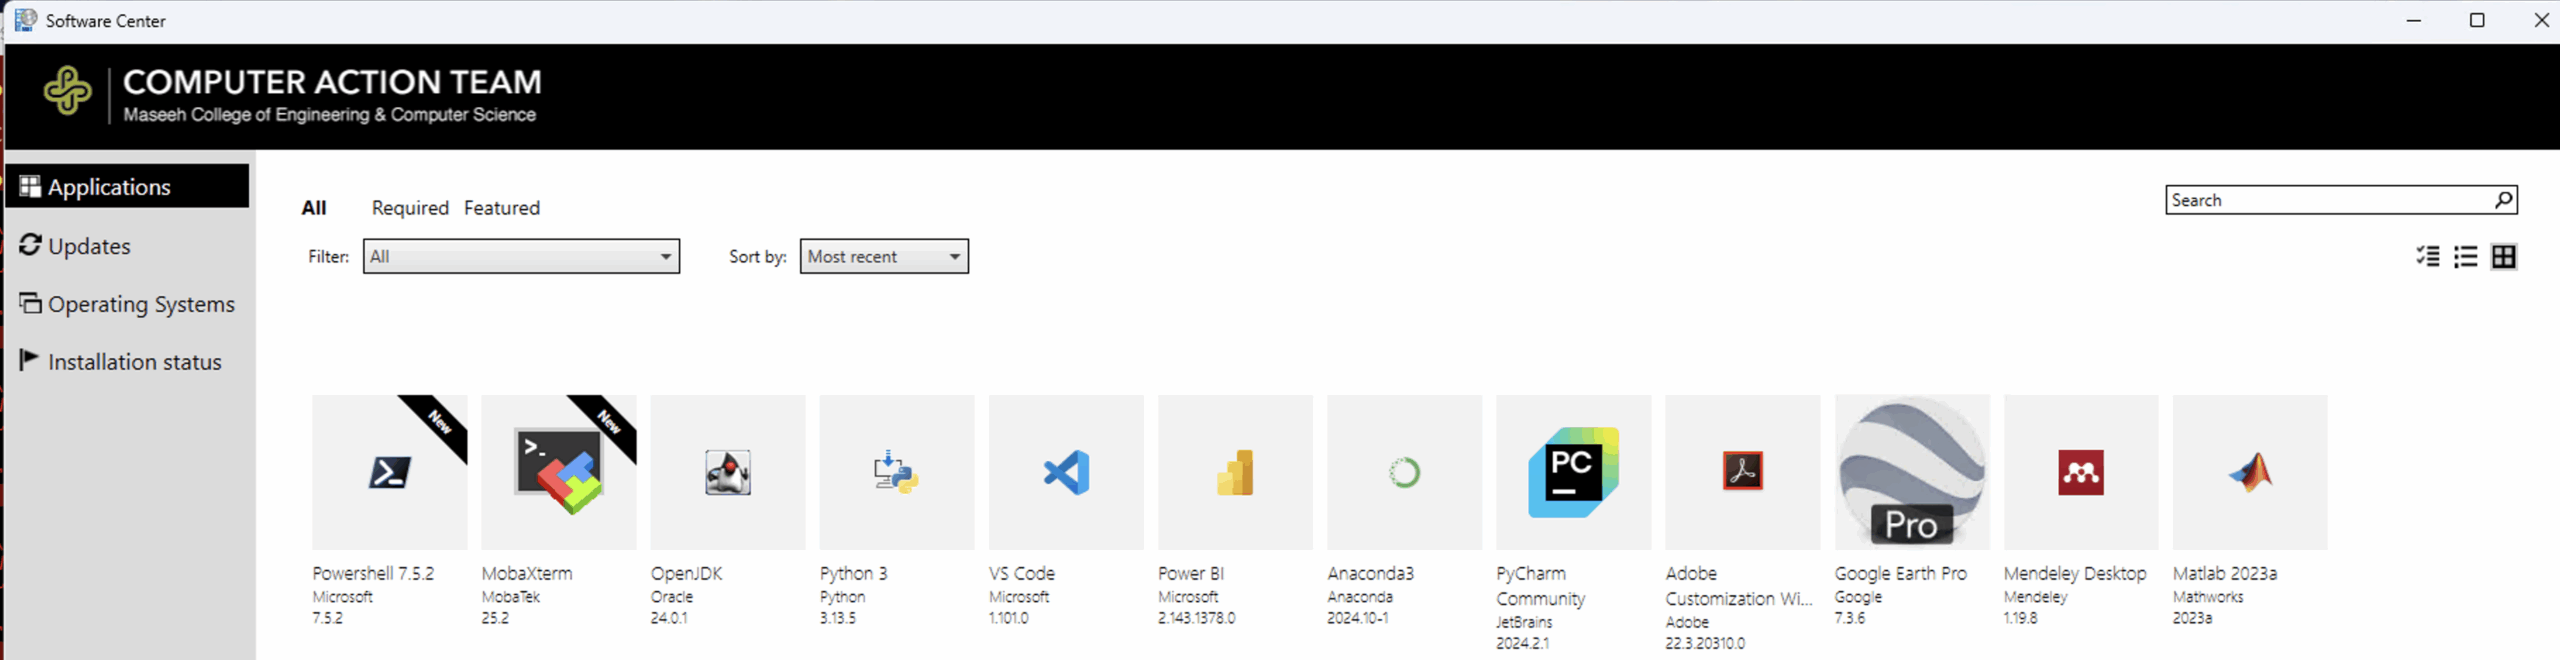Open the Applications section label
The image size is (2560, 660).
pyautogui.click(x=109, y=187)
